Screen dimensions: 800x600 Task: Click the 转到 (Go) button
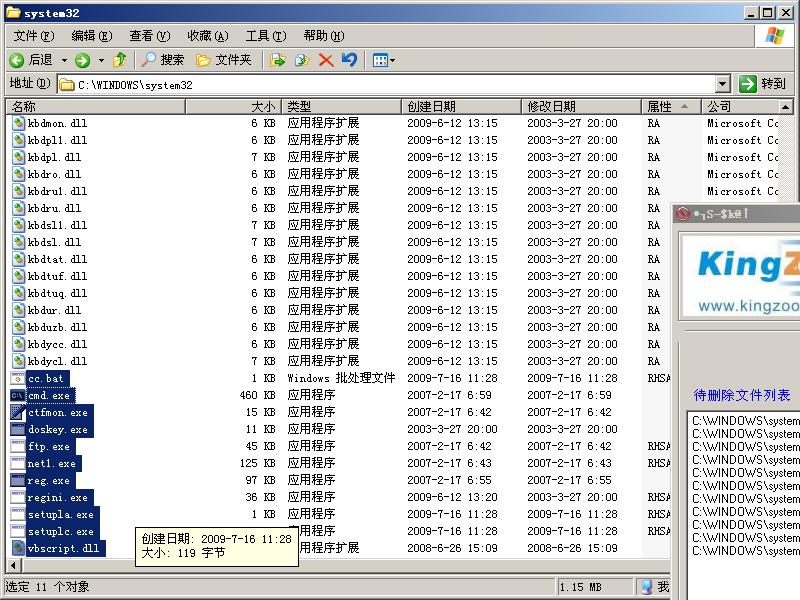[762, 85]
